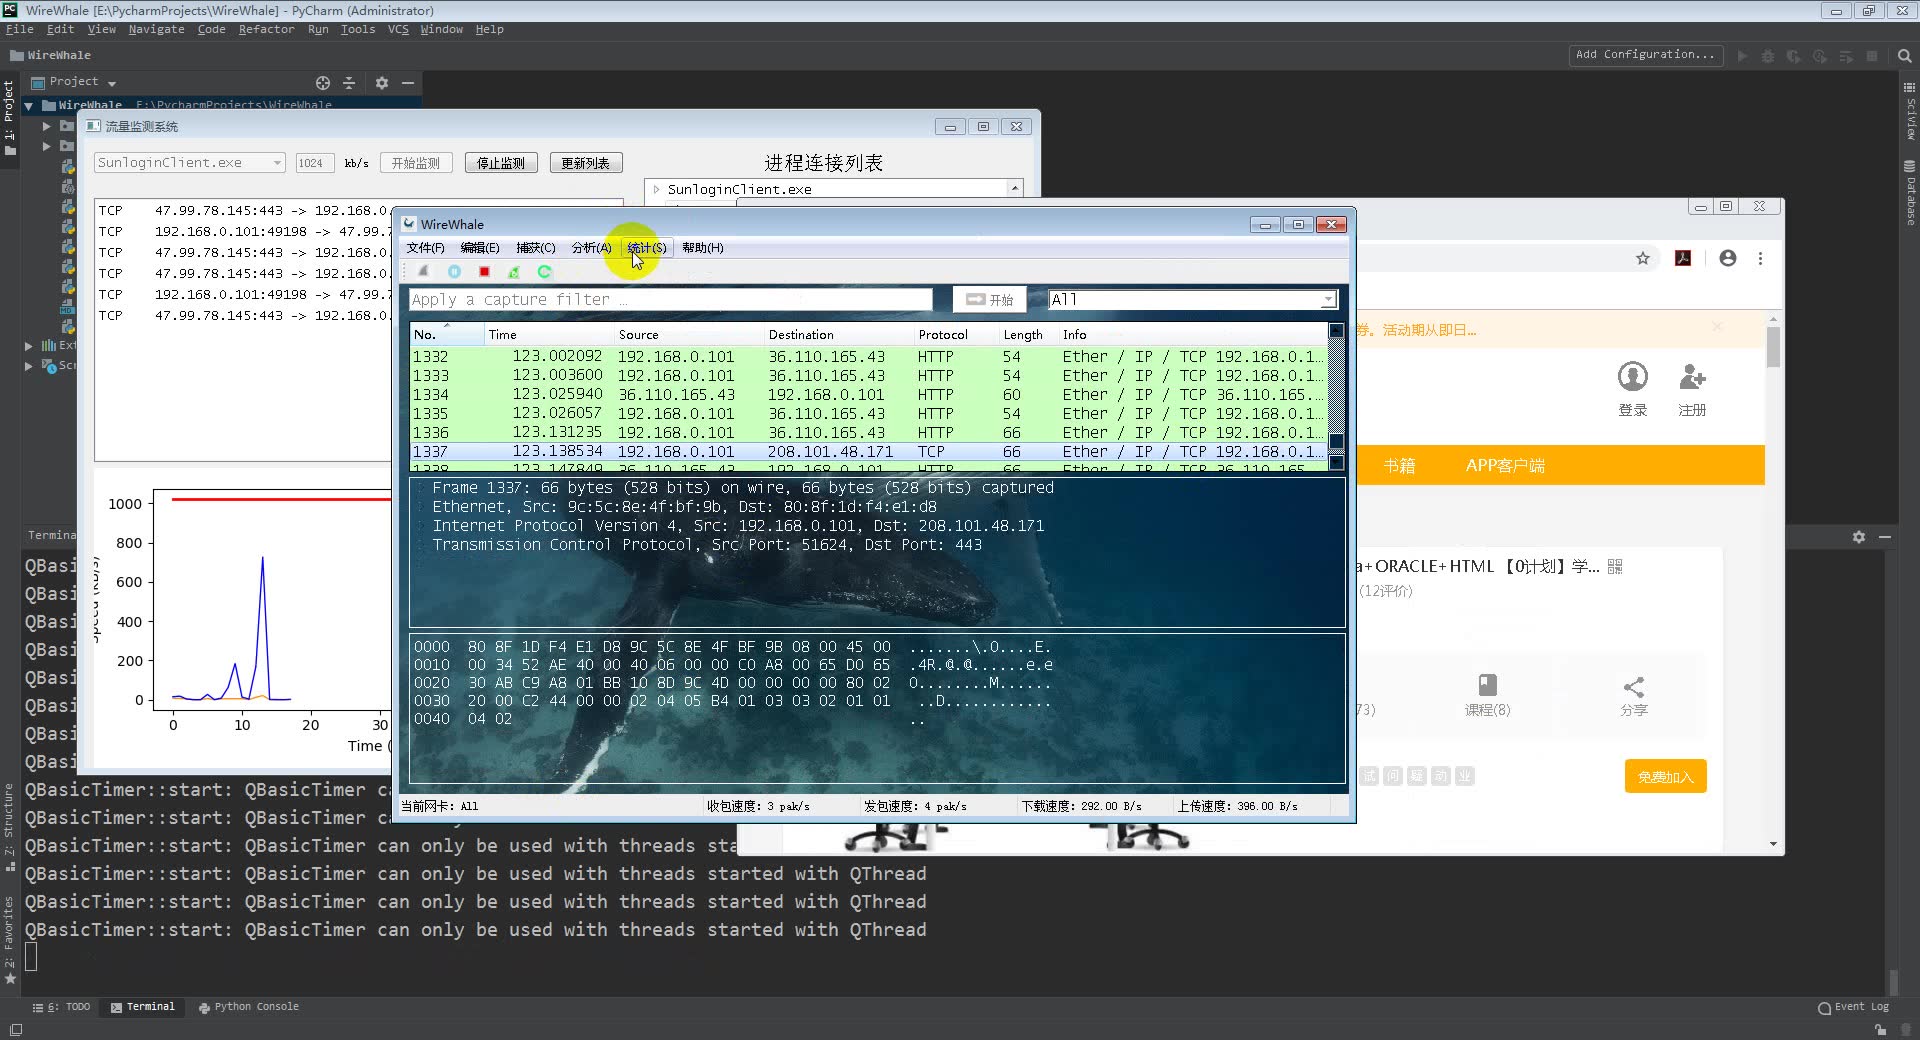The height and width of the screenshot is (1040, 1920).
Task: Click the bookmark star icon in browser window
Action: pyautogui.click(x=1642, y=258)
